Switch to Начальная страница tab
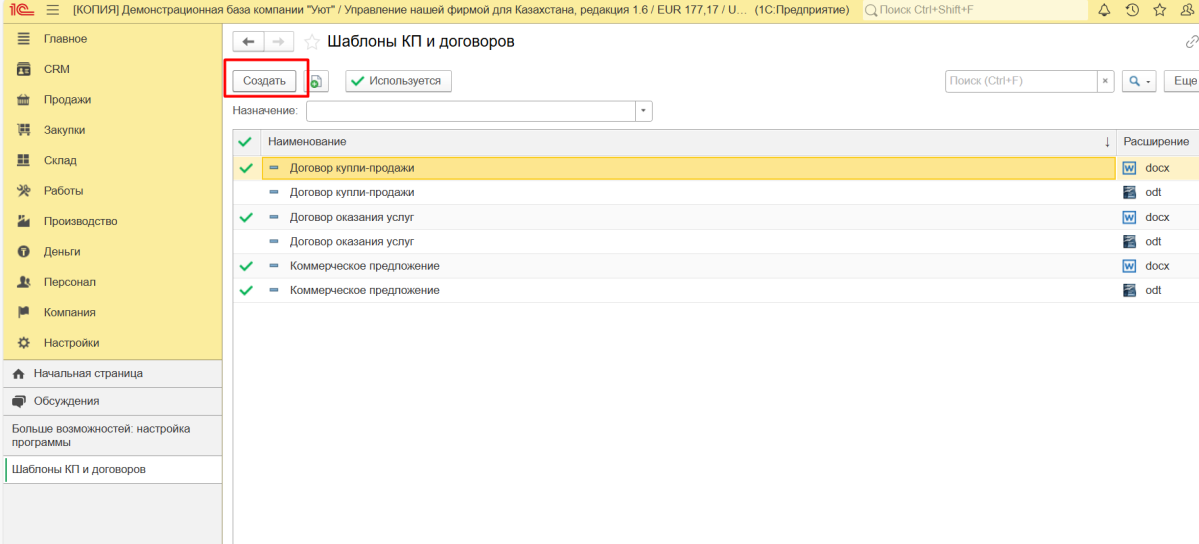The image size is (1199, 544). (x=88, y=373)
